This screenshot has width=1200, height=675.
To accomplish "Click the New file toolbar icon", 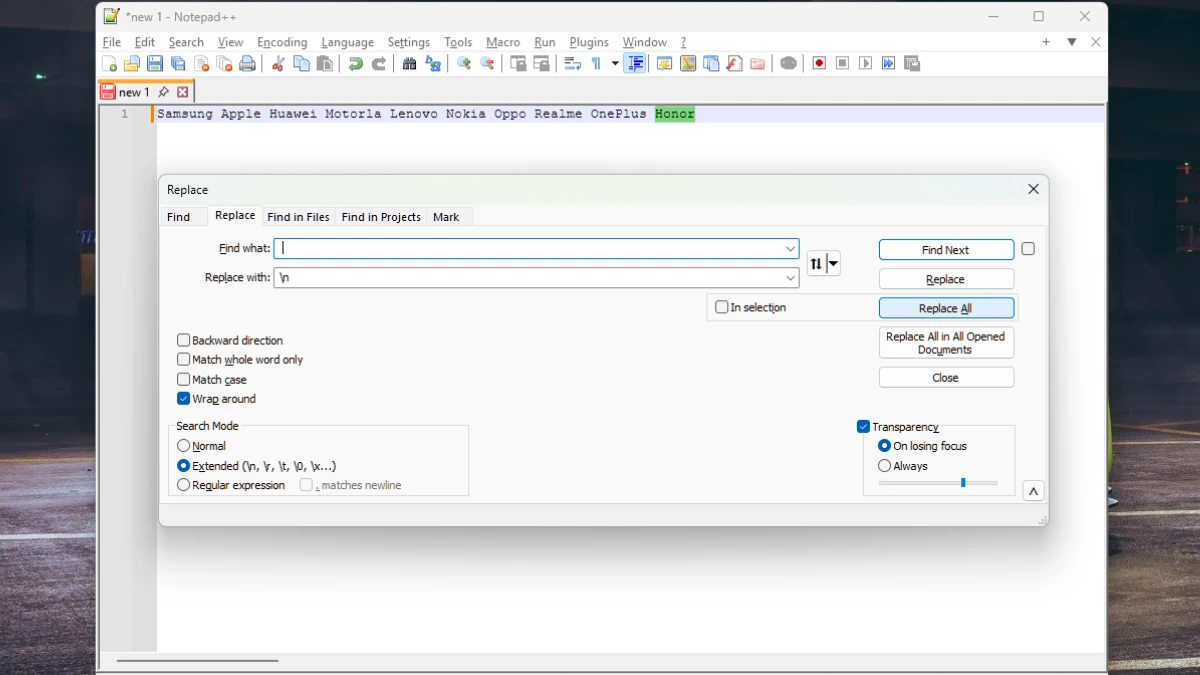I will point(109,63).
